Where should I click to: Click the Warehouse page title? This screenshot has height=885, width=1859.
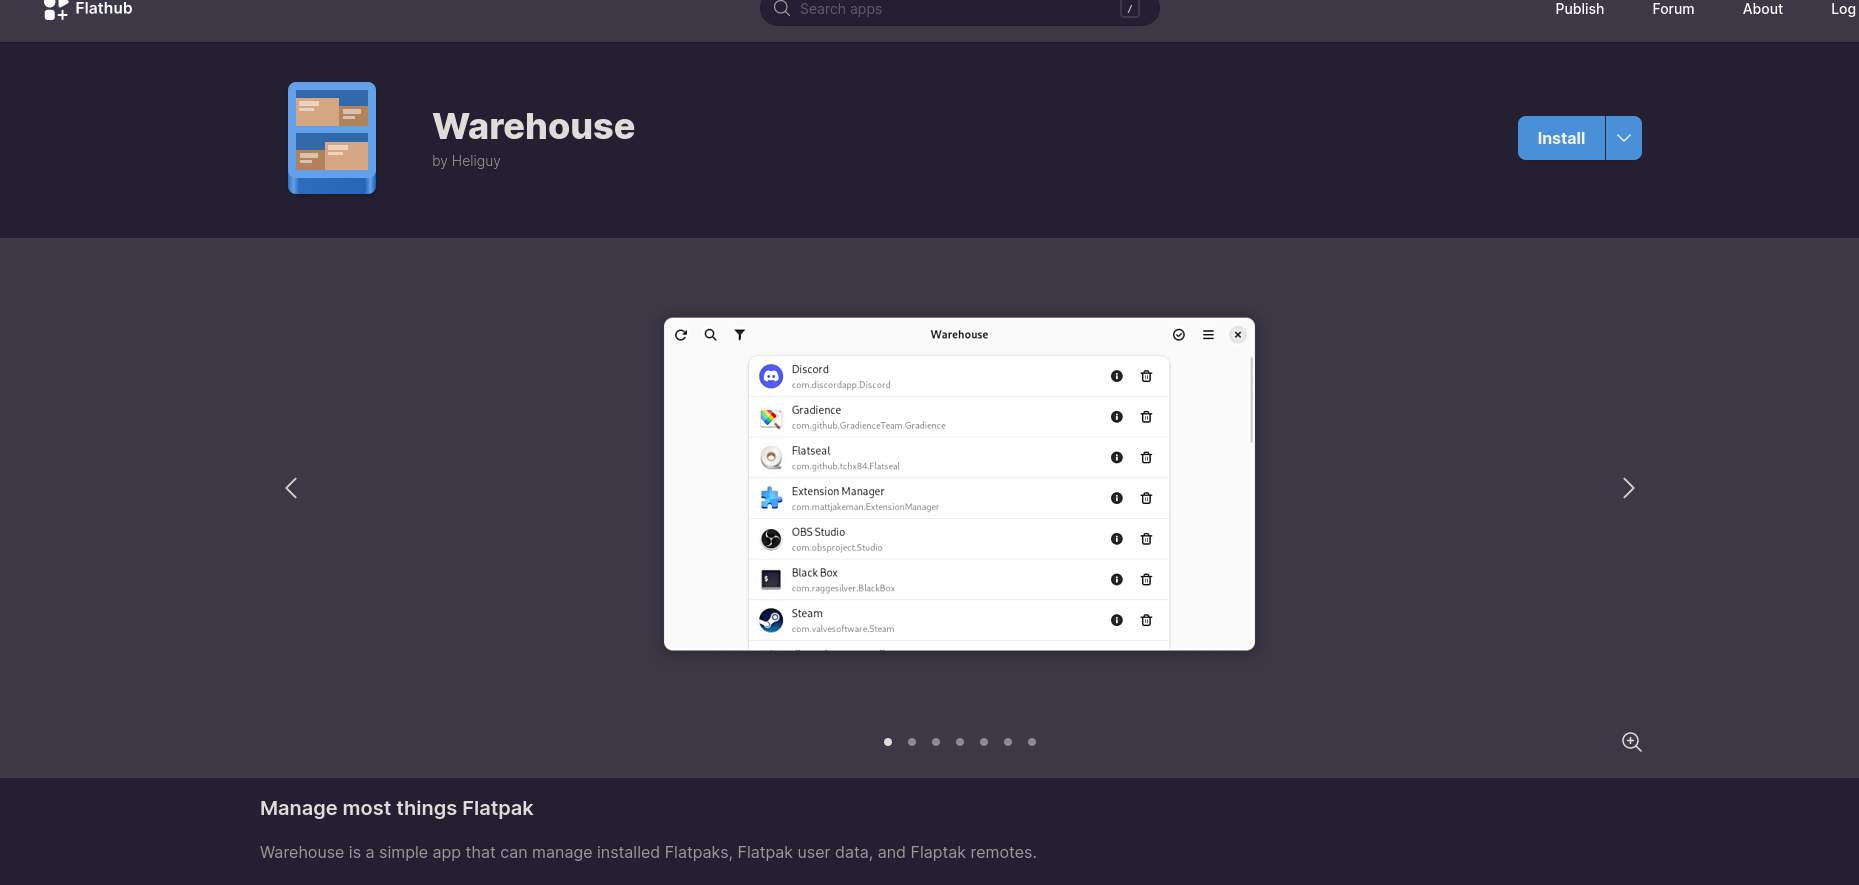tap(533, 126)
